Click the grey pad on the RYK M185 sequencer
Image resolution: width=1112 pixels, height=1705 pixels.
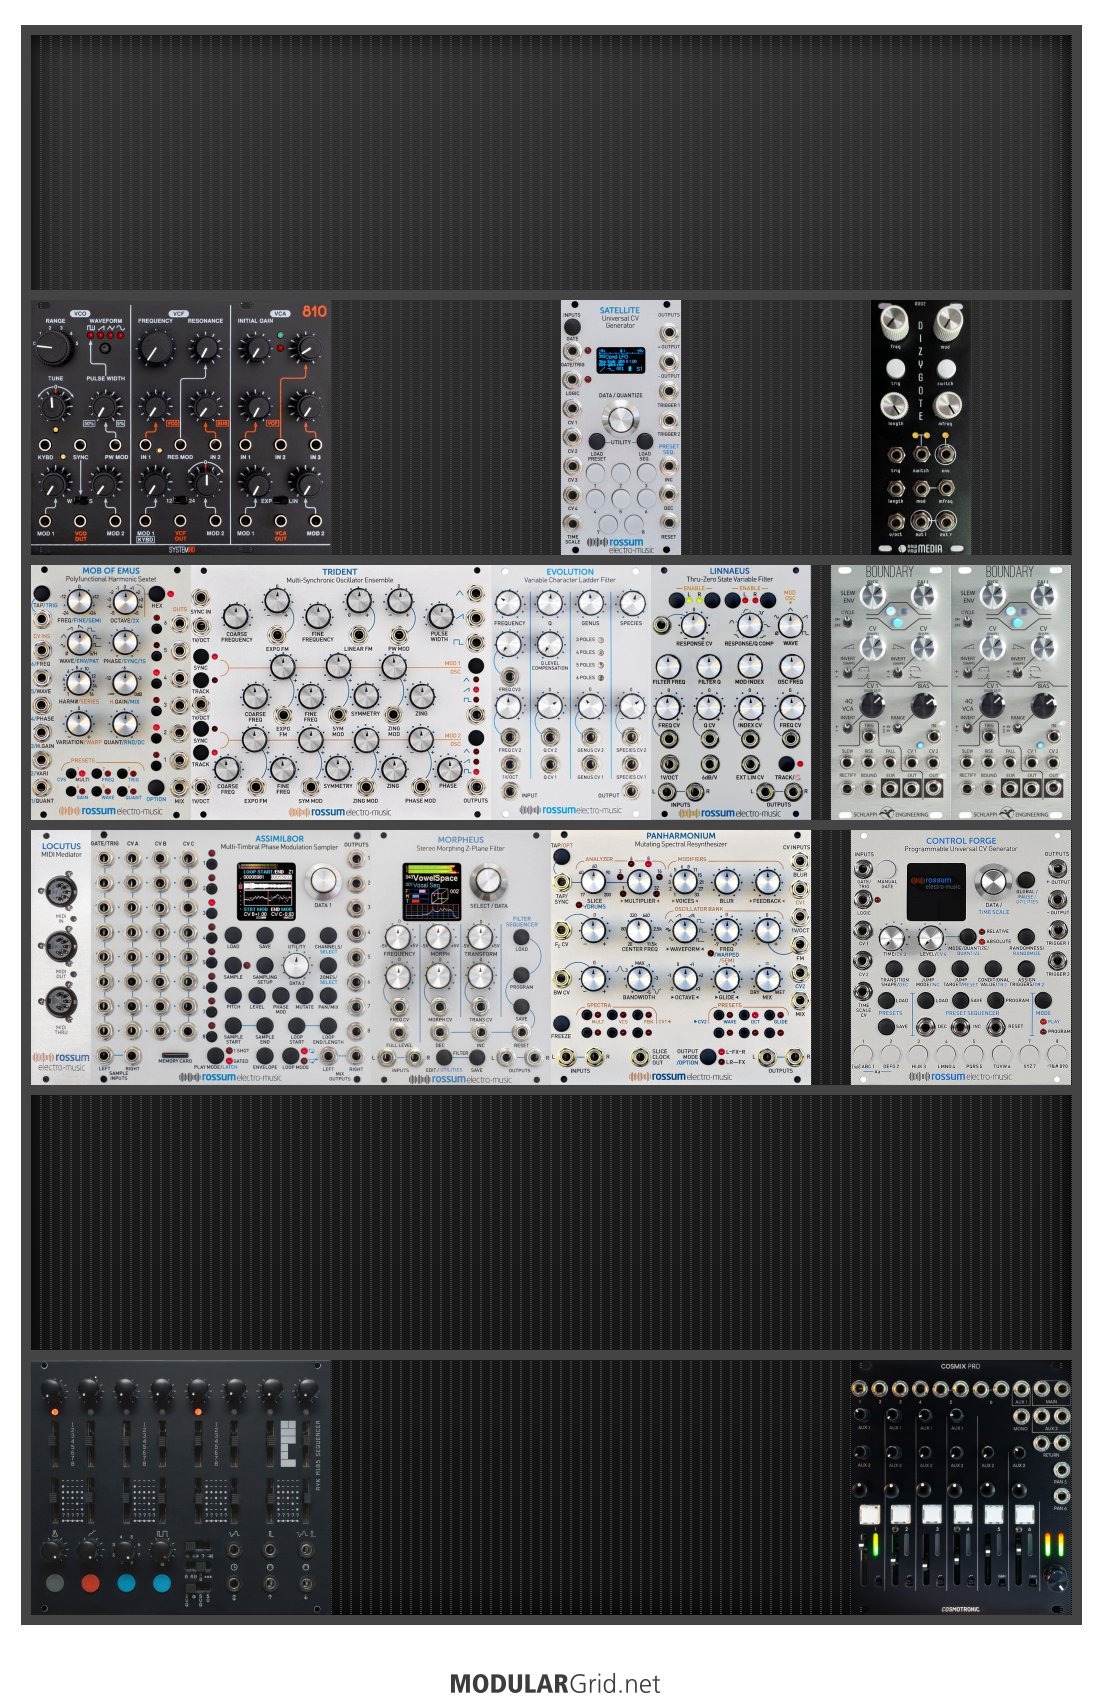[x=54, y=1583]
